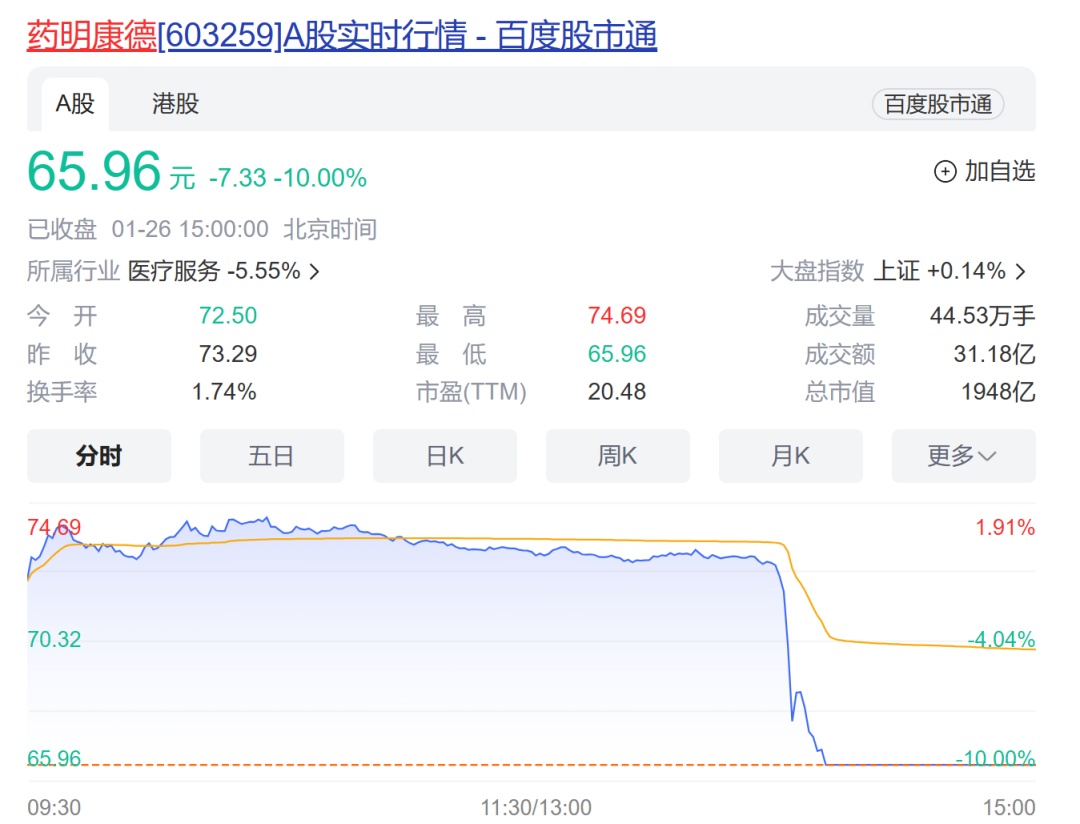
Task: Select the 日K chart tab
Action: coord(445,456)
